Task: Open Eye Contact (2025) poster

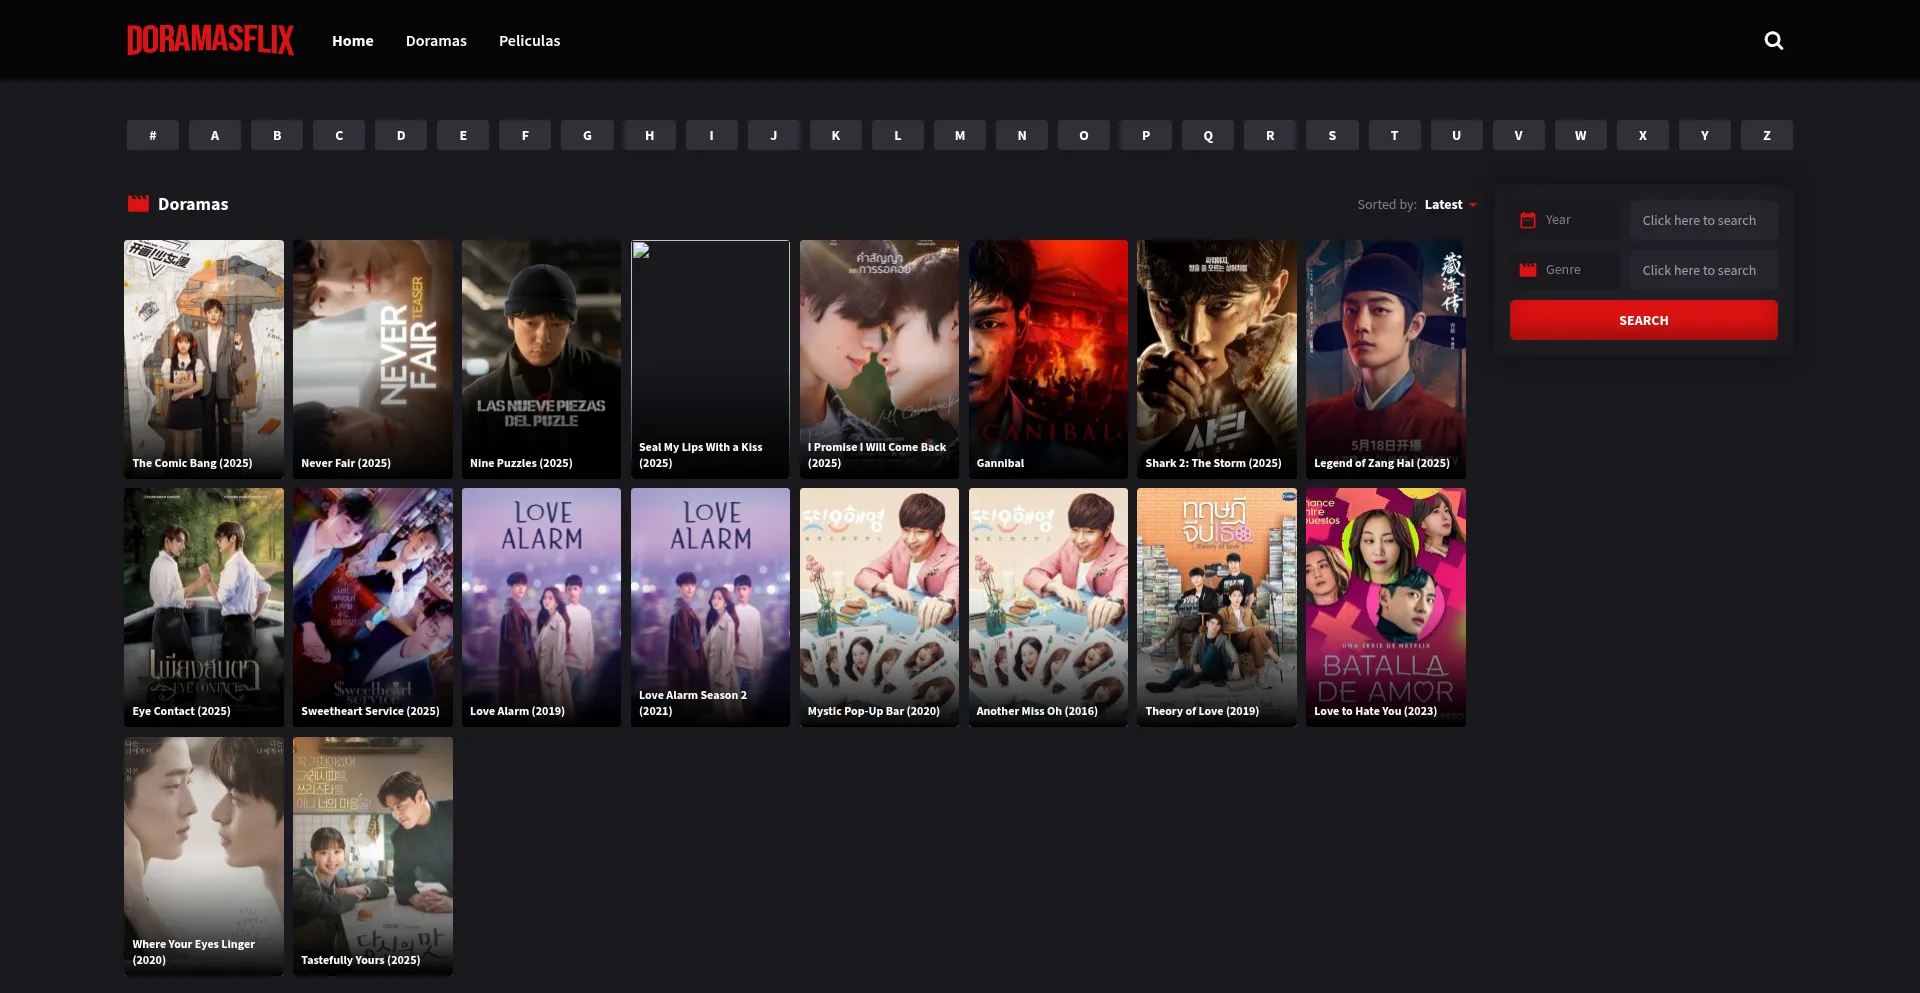Action: [x=204, y=607]
